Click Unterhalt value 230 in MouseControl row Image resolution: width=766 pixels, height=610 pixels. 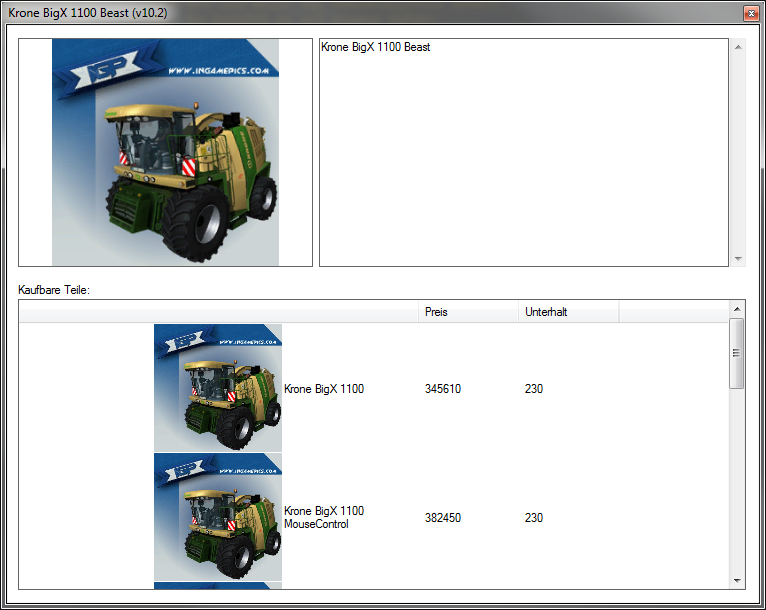tap(533, 518)
